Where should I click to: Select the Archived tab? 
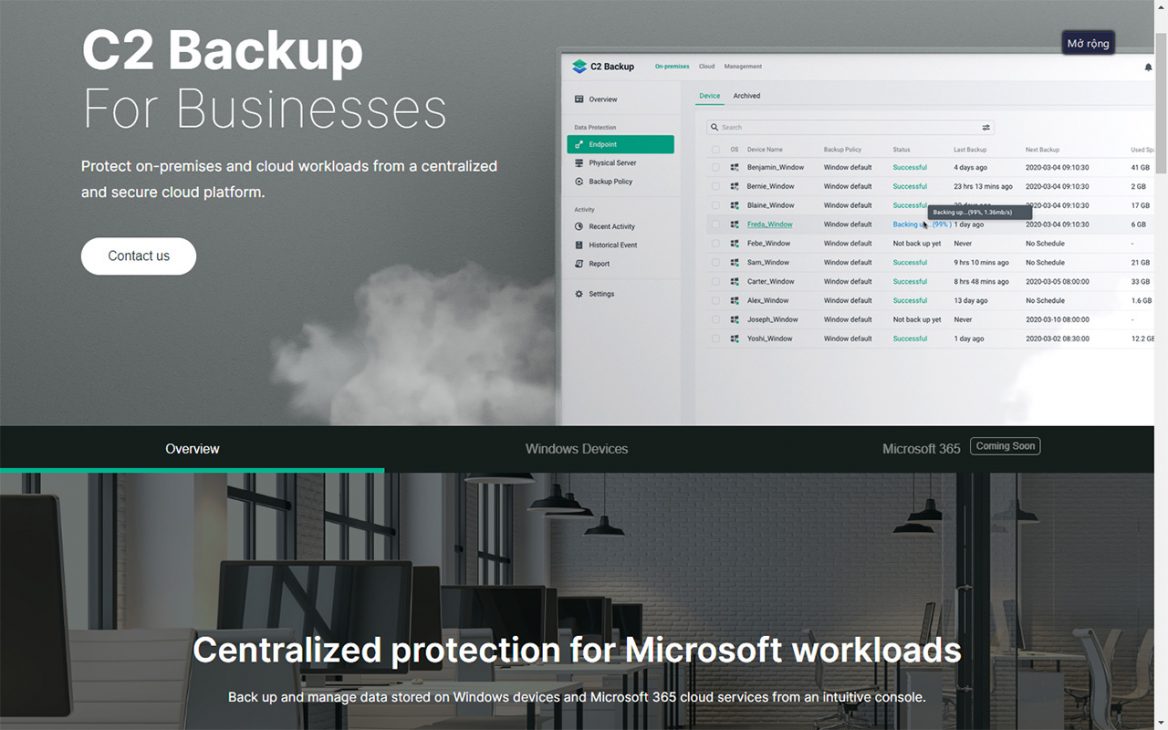[x=746, y=96]
